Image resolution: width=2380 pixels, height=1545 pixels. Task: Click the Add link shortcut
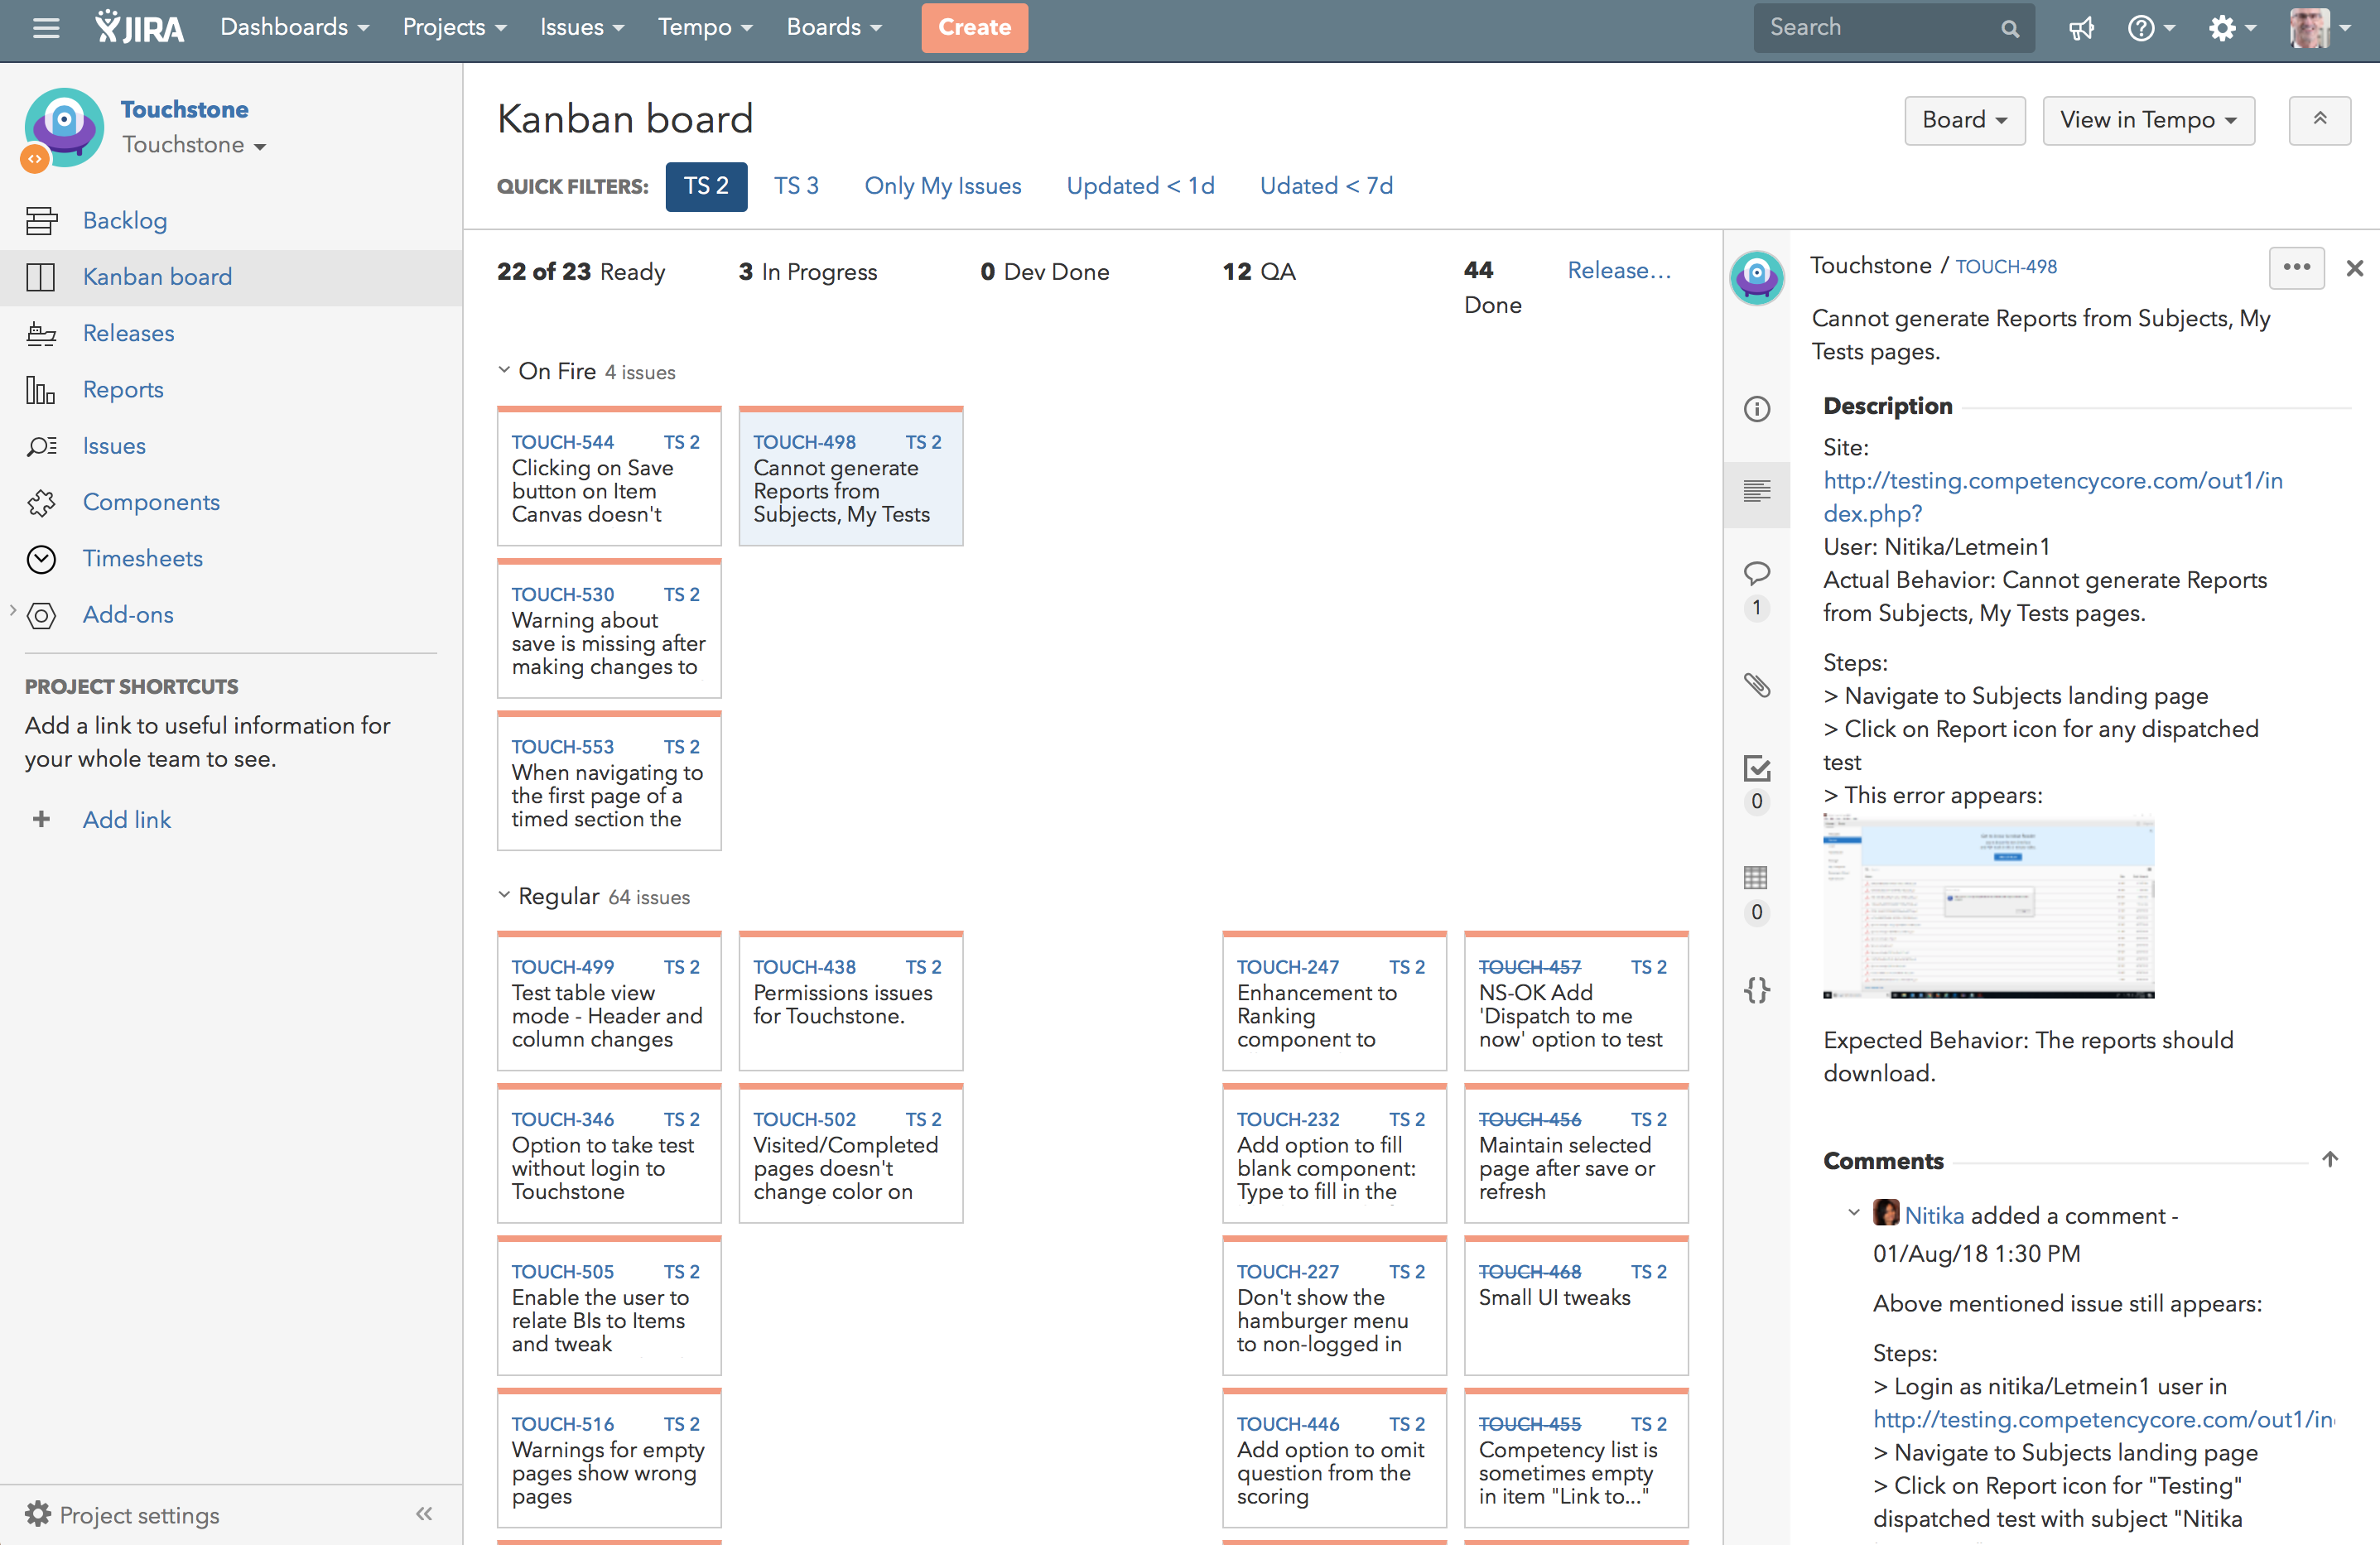coord(127,819)
